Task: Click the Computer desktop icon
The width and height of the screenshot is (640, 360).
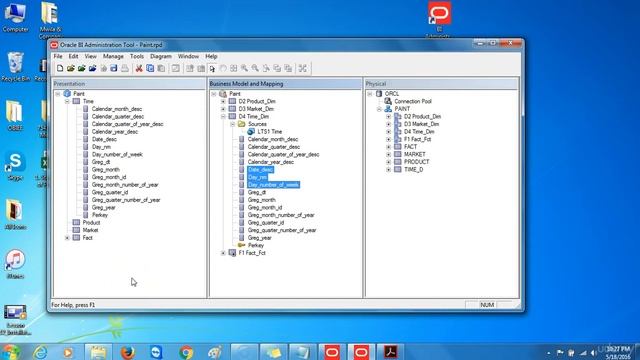Action: (x=15, y=18)
